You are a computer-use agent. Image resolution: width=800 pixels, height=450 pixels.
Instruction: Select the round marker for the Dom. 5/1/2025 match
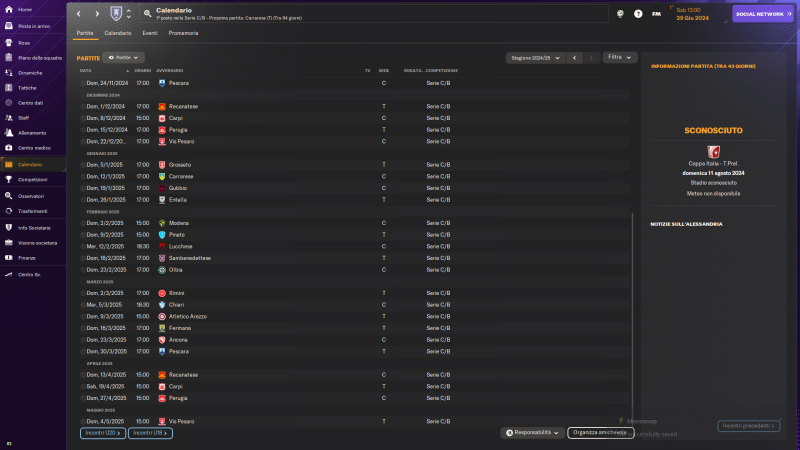(83, 164)
